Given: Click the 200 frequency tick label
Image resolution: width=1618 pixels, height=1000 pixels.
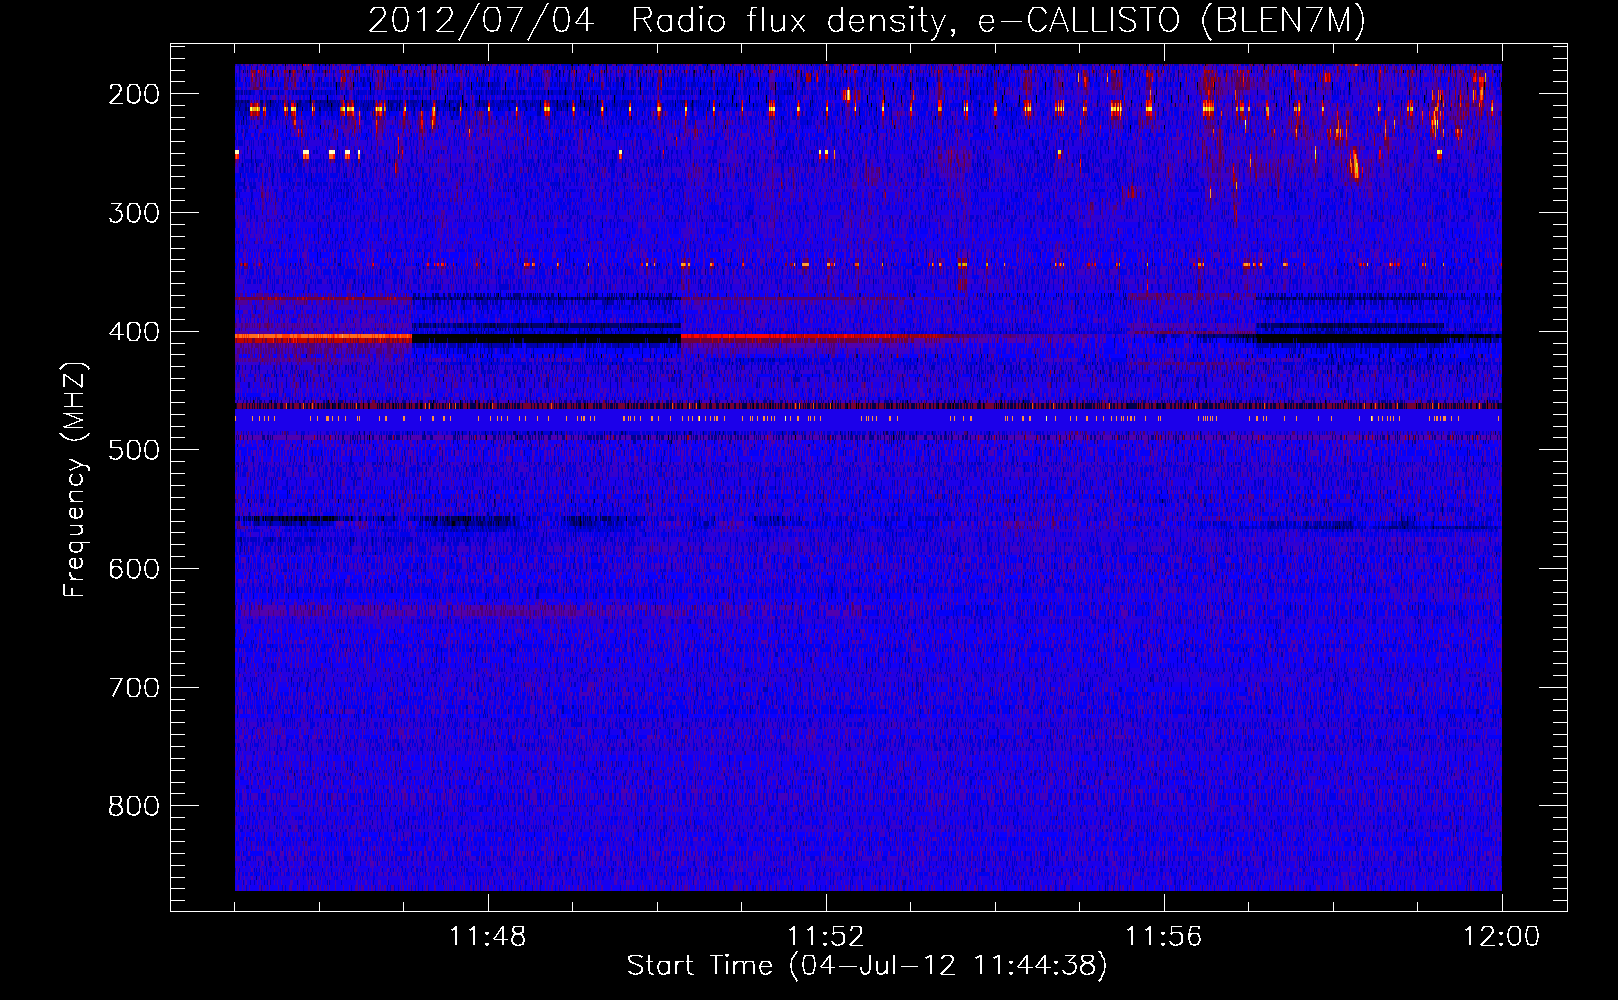Looking at the screenshot, I should click(x=133, y=94).
